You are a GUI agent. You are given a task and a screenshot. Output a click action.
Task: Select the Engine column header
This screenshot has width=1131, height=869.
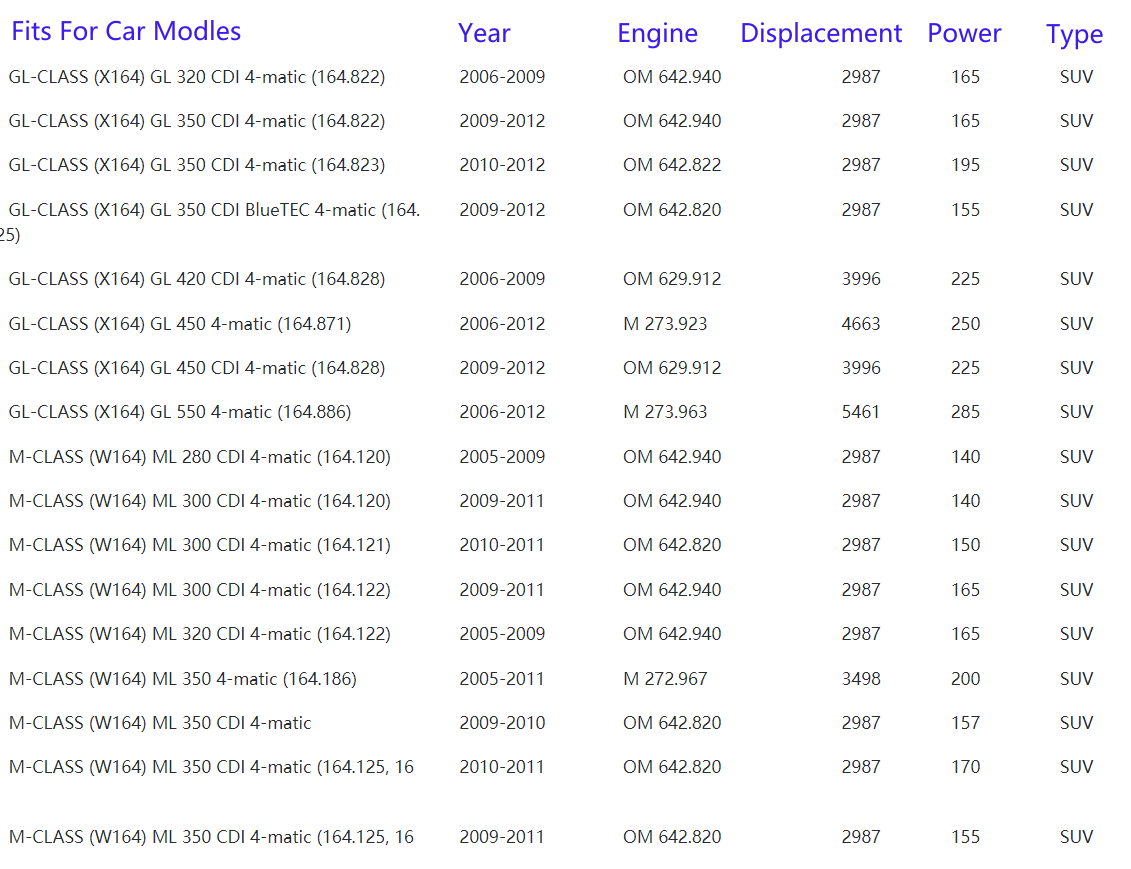(x=657, y=33)
